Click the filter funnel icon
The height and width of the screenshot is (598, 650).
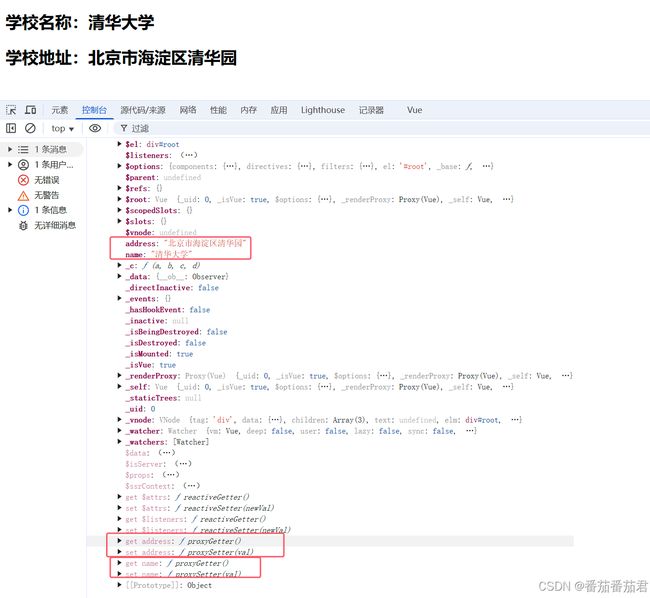tap(124, 128)
